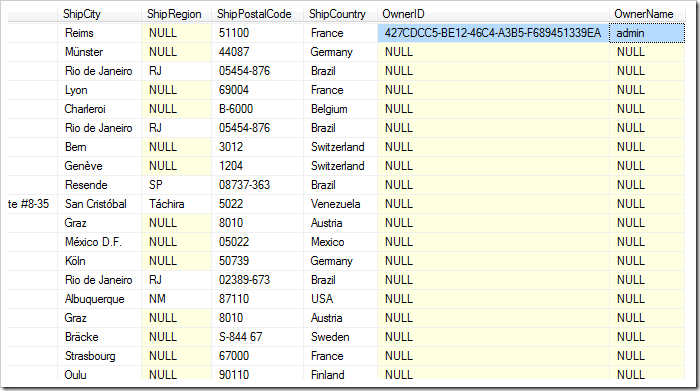Screen dimensions: 700x391
Task: Click postal code '67000'
Action: [x=258, y=356]
